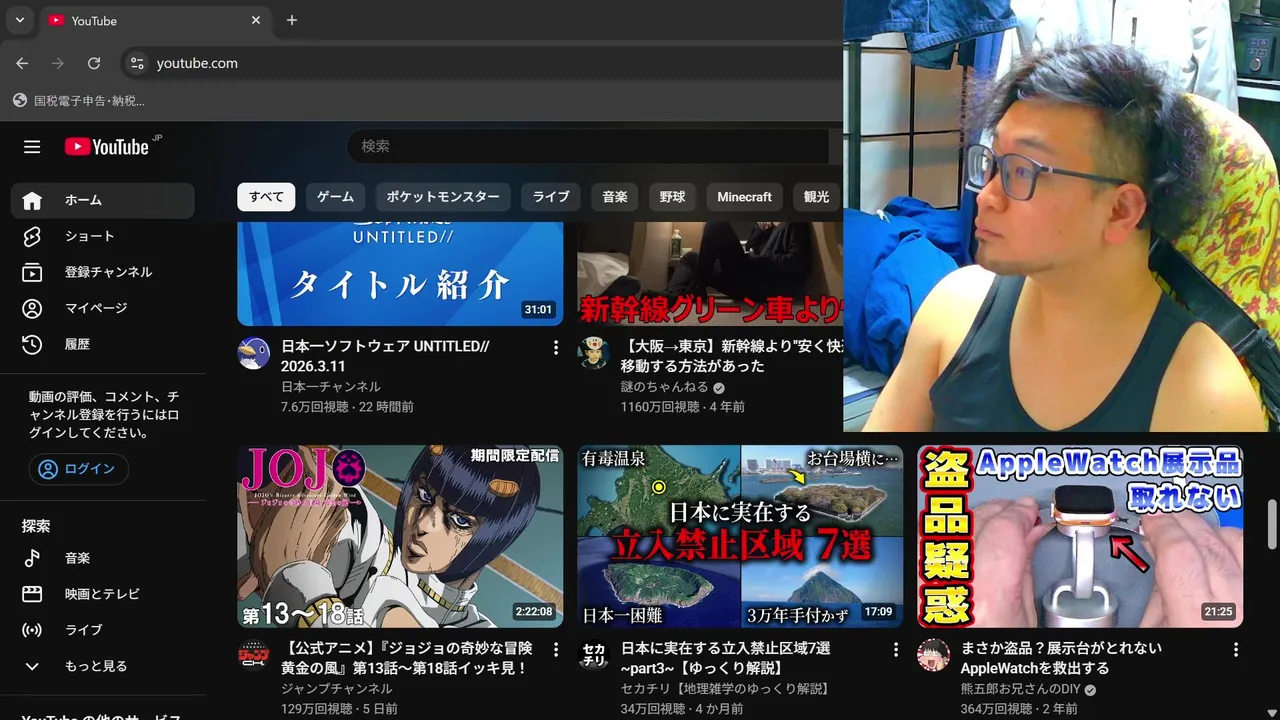Click the 熊五郎お兄さん channel avatar

pyautogui.click(x=934, y=655)
